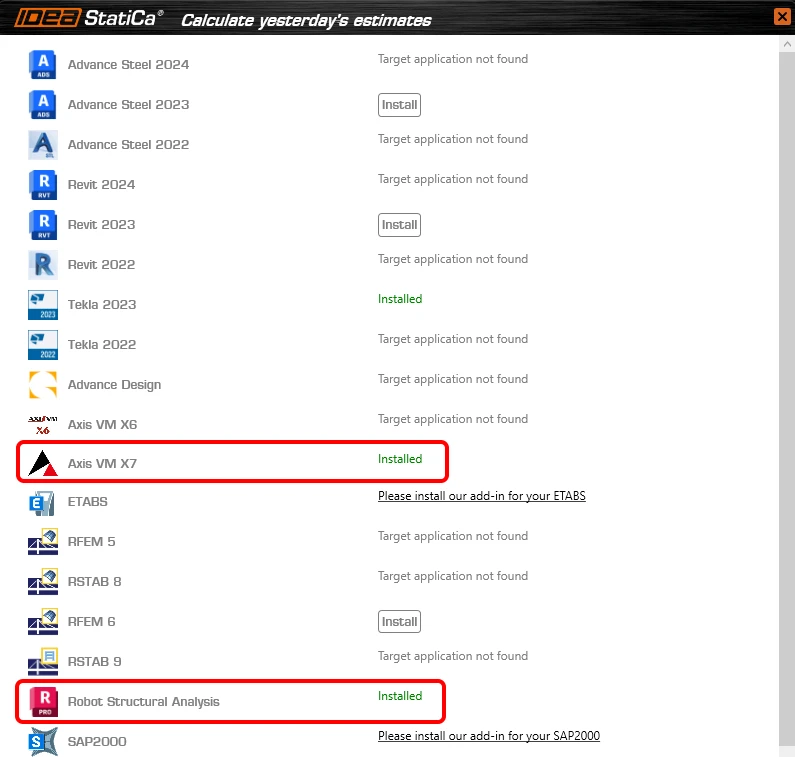The height and width of the screenshot is (757, 795).
Task: Click 'Target application not found' for RSTAB 9
Action: pyautogui.click(x=453, y=656)
